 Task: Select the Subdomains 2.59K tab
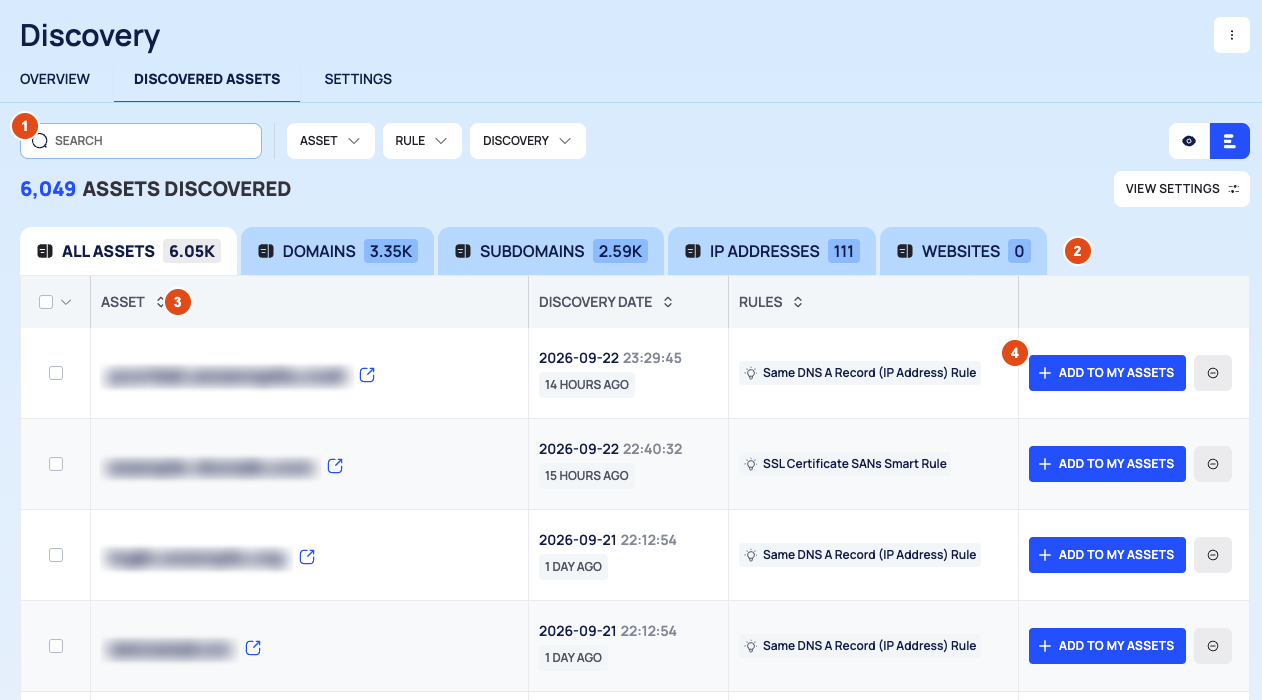551,251
